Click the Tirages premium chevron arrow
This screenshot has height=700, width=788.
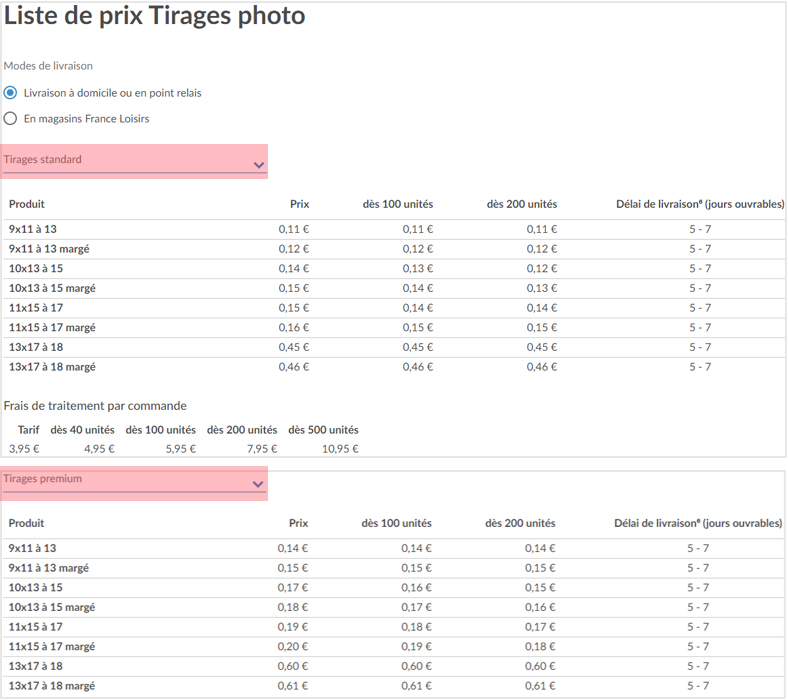pyautogui.click(x=258, y=484)
